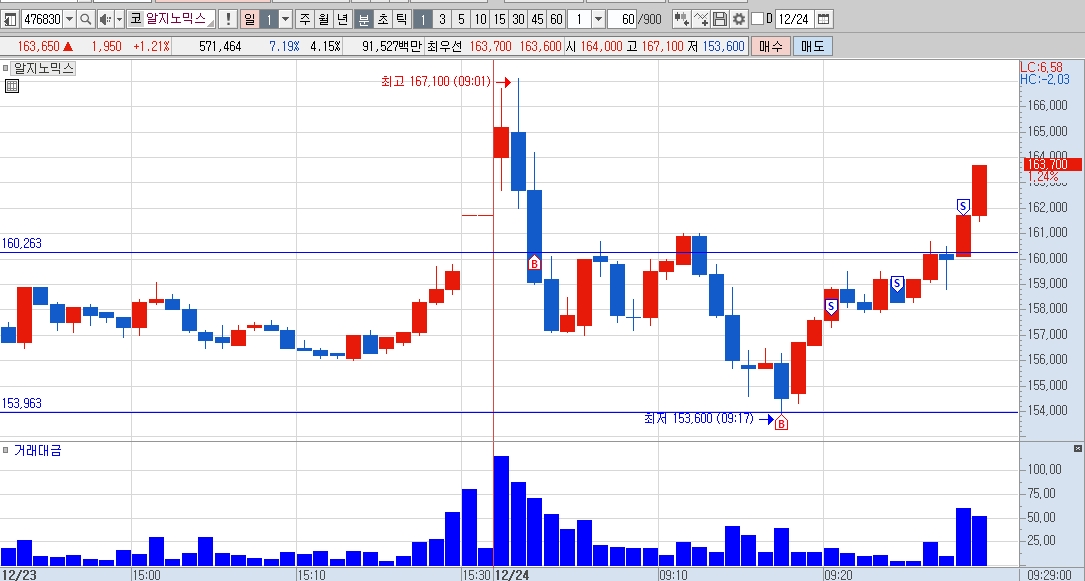Select 주 (weekly) chart period

[x=305, y=19]
